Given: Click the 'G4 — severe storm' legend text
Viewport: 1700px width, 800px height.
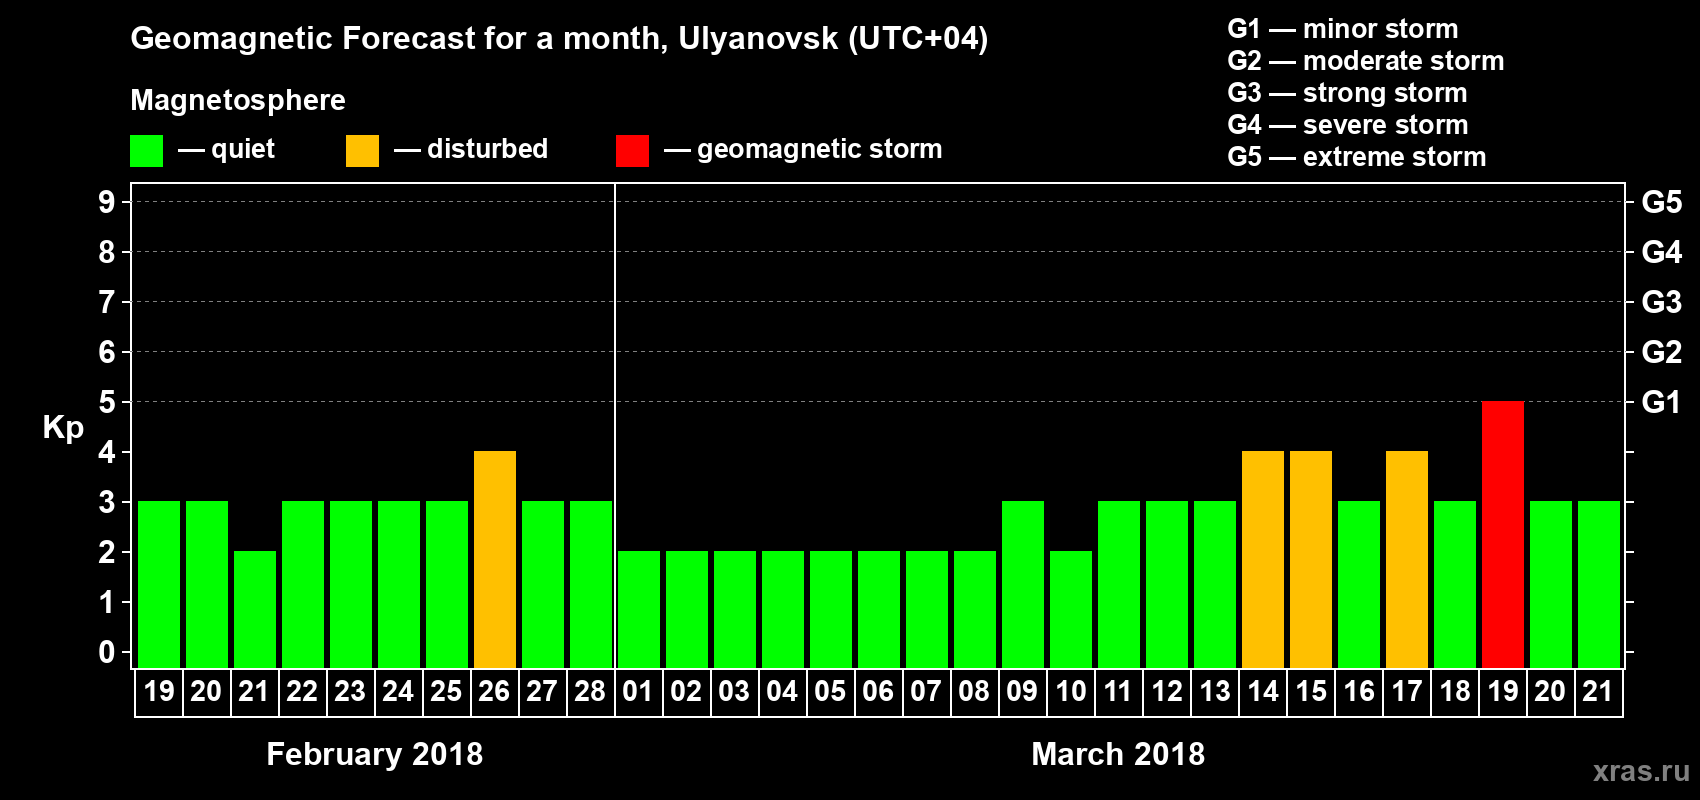Looking at the screenshot, I should click(x=1348, y=125).
